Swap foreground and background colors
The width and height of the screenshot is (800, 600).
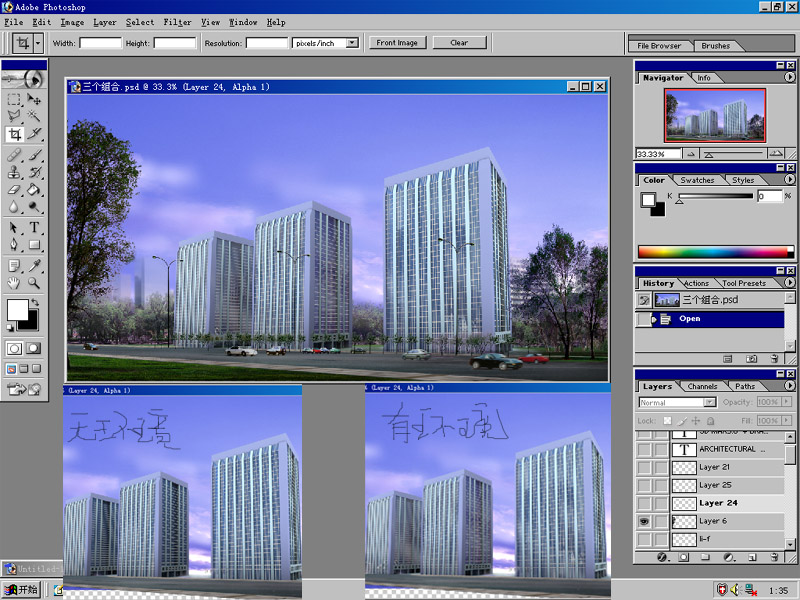35,303
